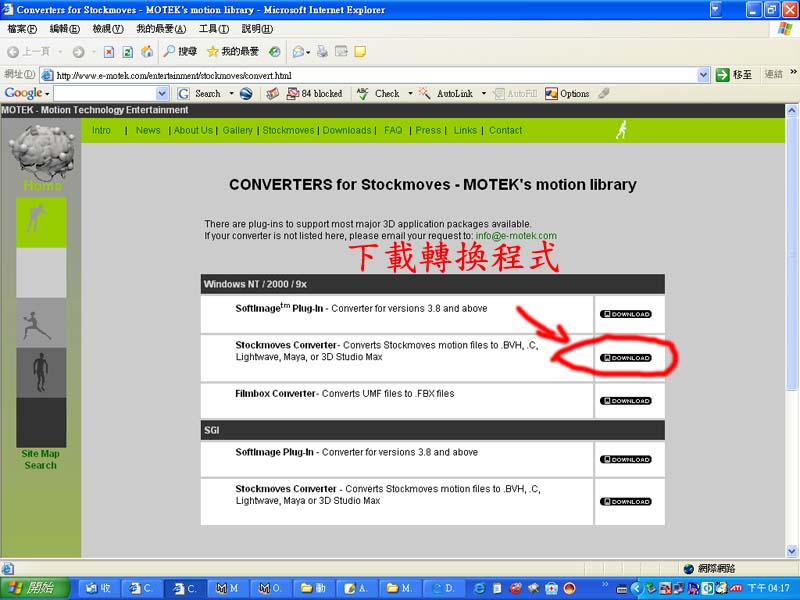This screenshot has height=600, width=800.
Task: Open the Contact navigation link
Action: click(506, 130)
